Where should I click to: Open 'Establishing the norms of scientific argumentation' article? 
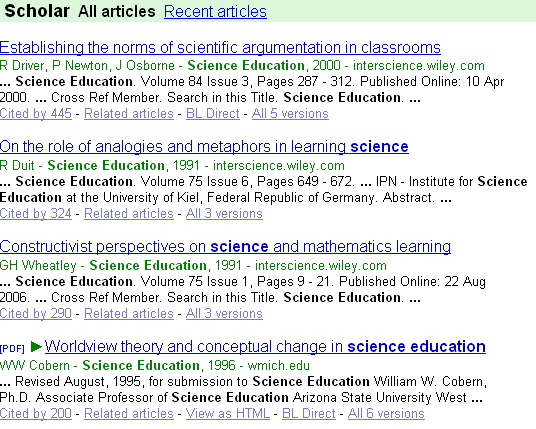tap(220, 48)
